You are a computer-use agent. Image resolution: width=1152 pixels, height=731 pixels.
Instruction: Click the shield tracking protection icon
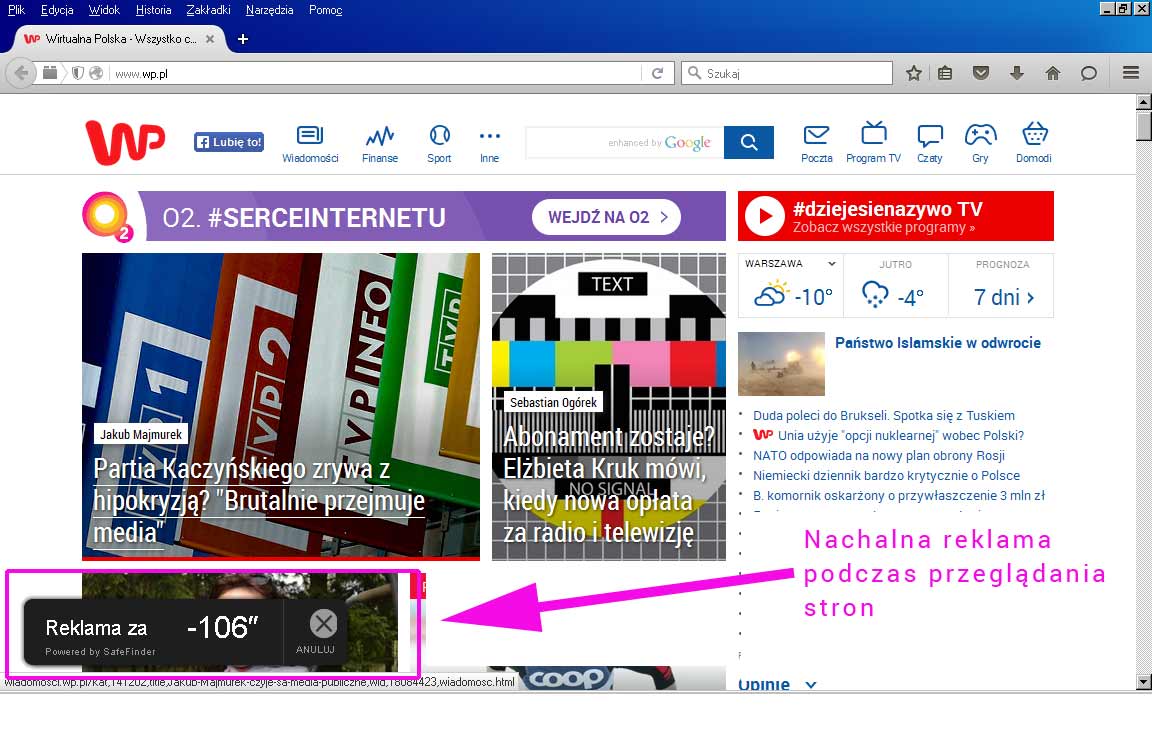click(x=78, y=73)
